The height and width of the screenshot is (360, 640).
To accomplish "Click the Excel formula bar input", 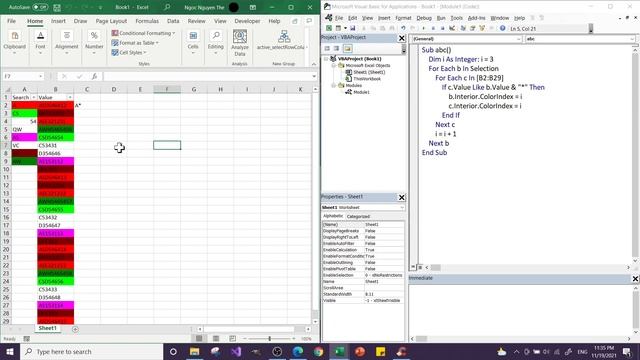I will click(208, 76).
